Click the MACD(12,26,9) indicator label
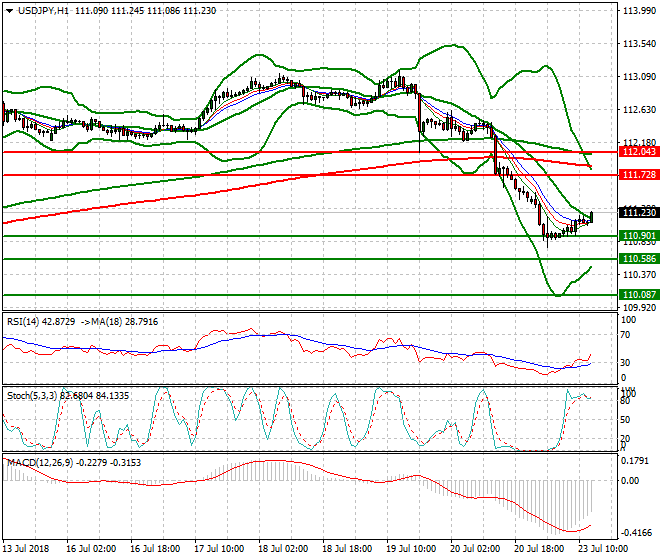 click(37, 465)
